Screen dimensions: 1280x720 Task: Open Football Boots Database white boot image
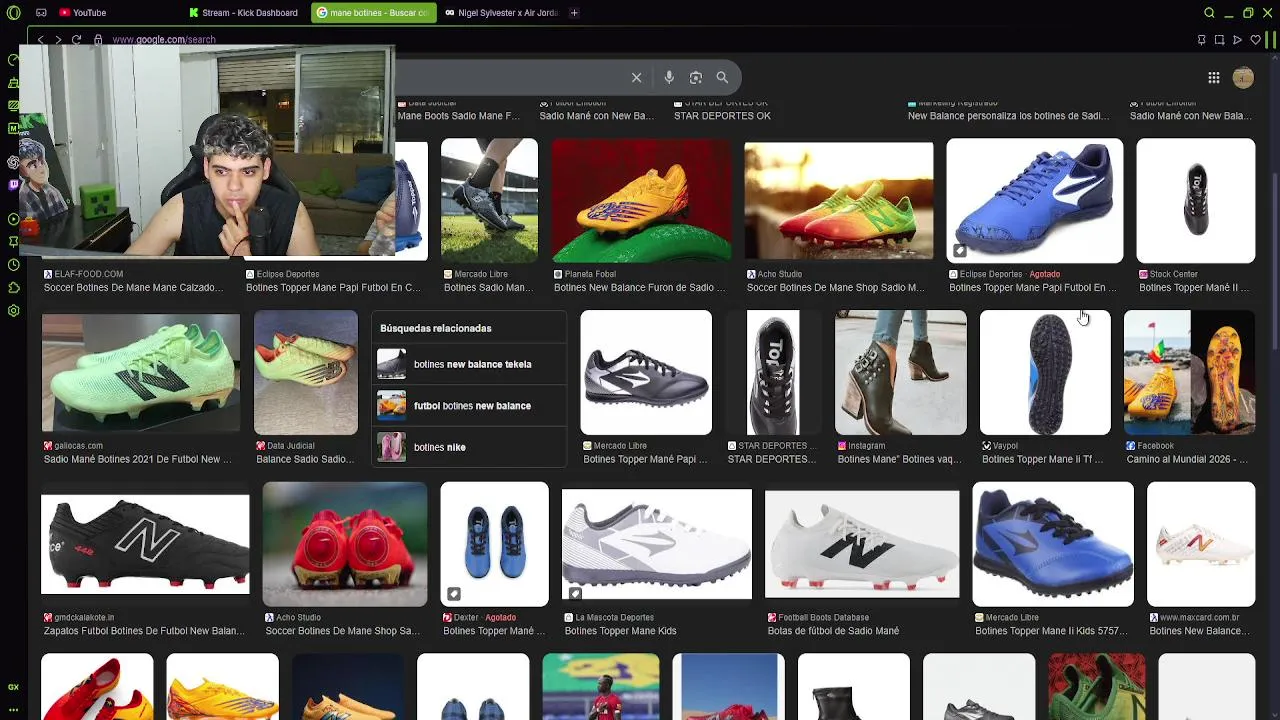click(861, 544)
